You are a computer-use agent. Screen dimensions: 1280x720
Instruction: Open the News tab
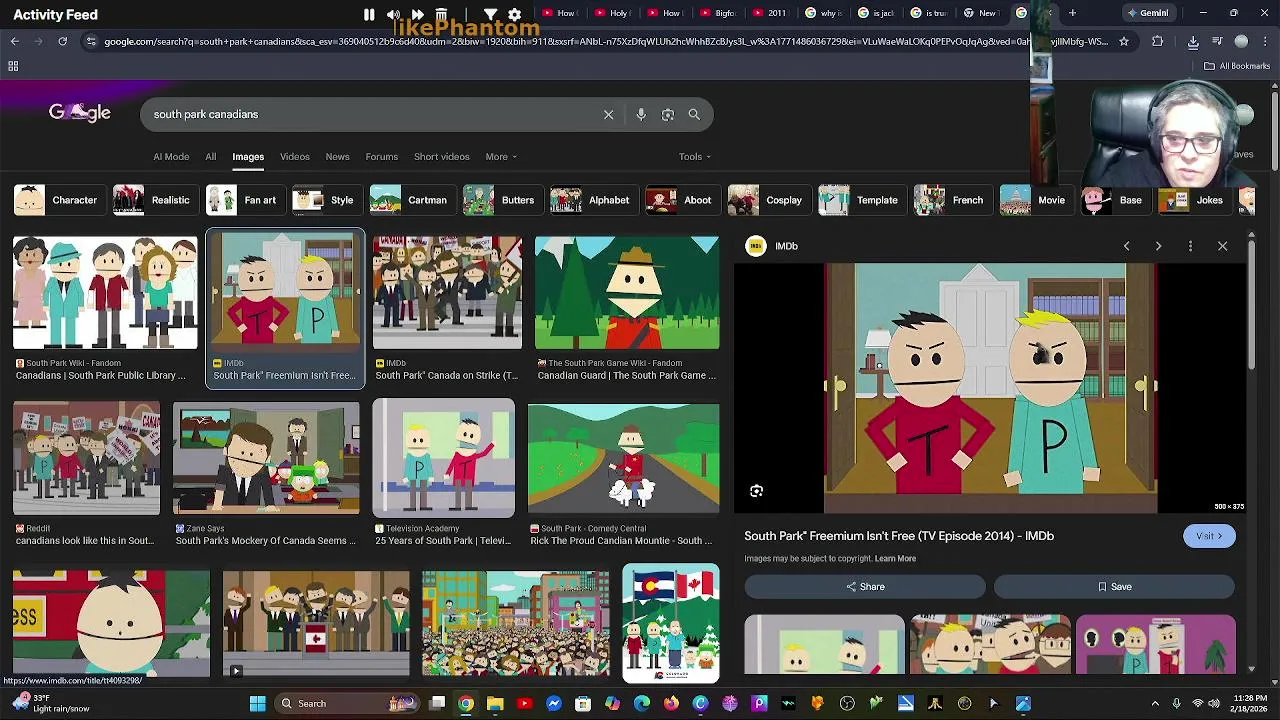point(337,157)
